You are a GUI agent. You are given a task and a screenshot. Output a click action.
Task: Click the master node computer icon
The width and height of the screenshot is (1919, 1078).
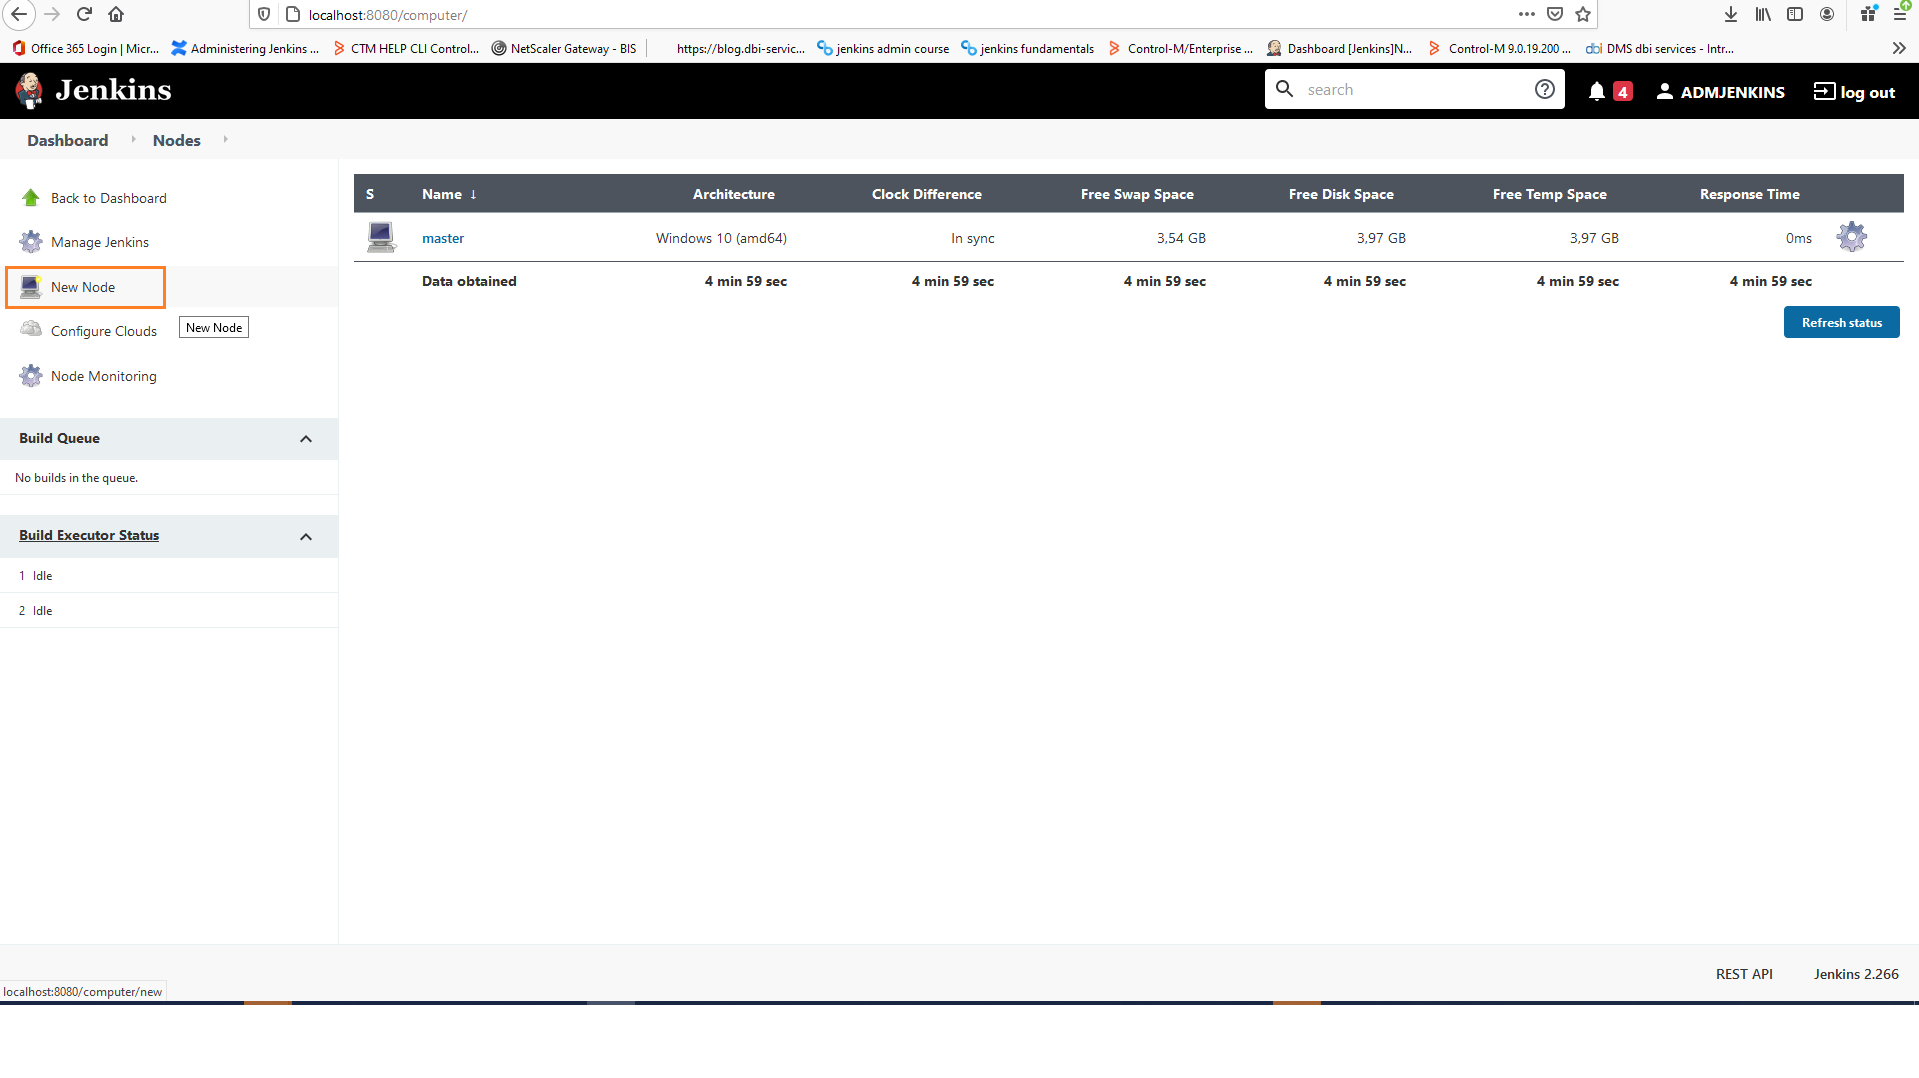381,237
